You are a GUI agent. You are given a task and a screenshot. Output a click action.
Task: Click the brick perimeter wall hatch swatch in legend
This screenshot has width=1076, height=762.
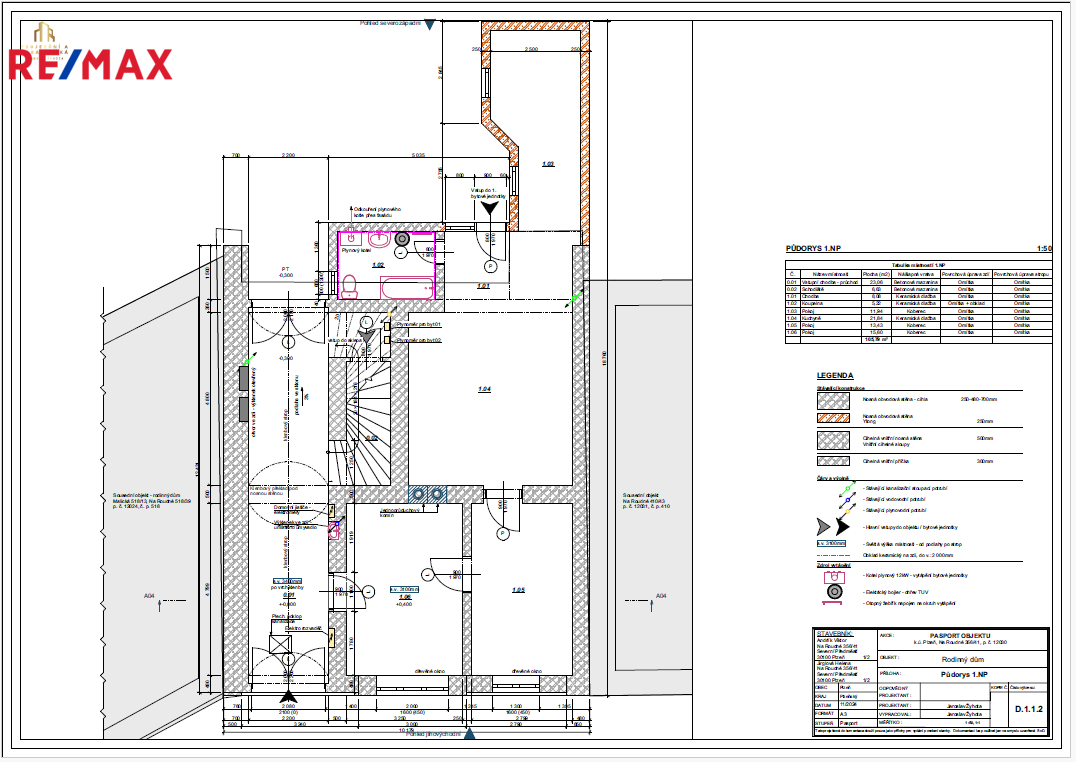point(833,401)
